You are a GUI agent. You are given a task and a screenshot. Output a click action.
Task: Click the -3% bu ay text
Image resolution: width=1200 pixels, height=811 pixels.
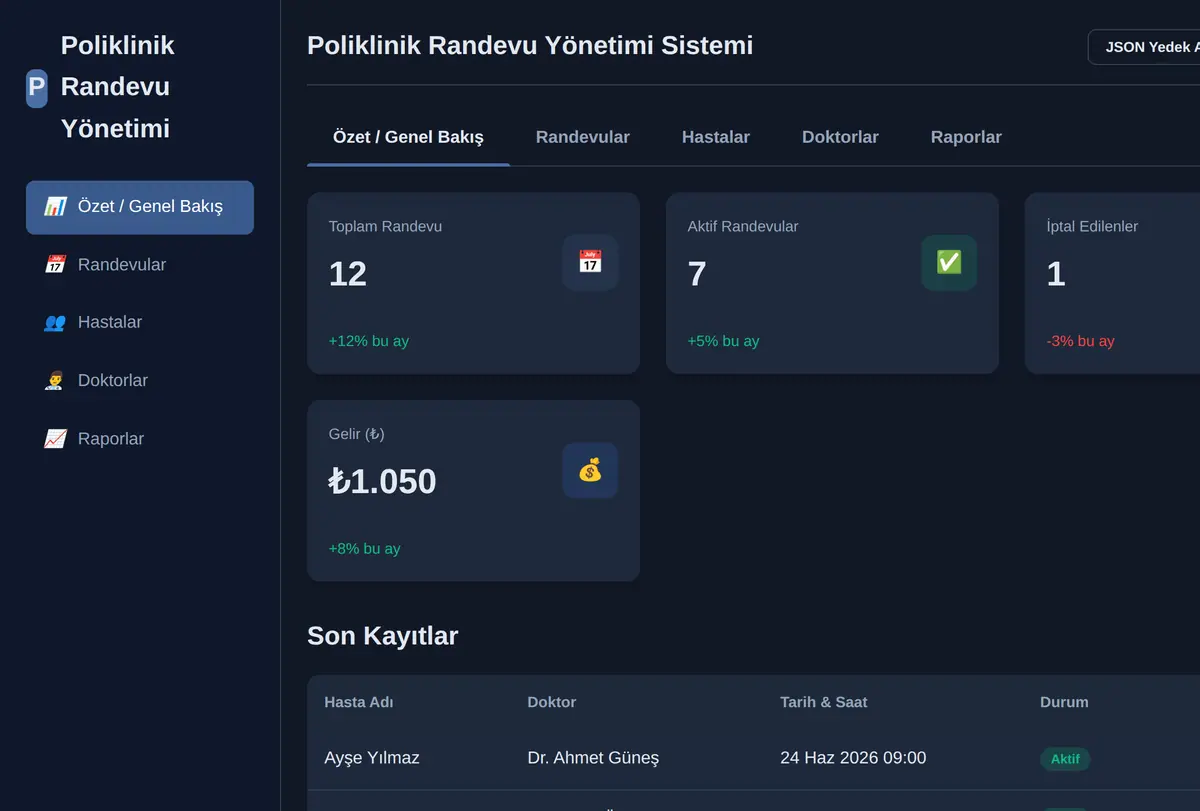1081,341
